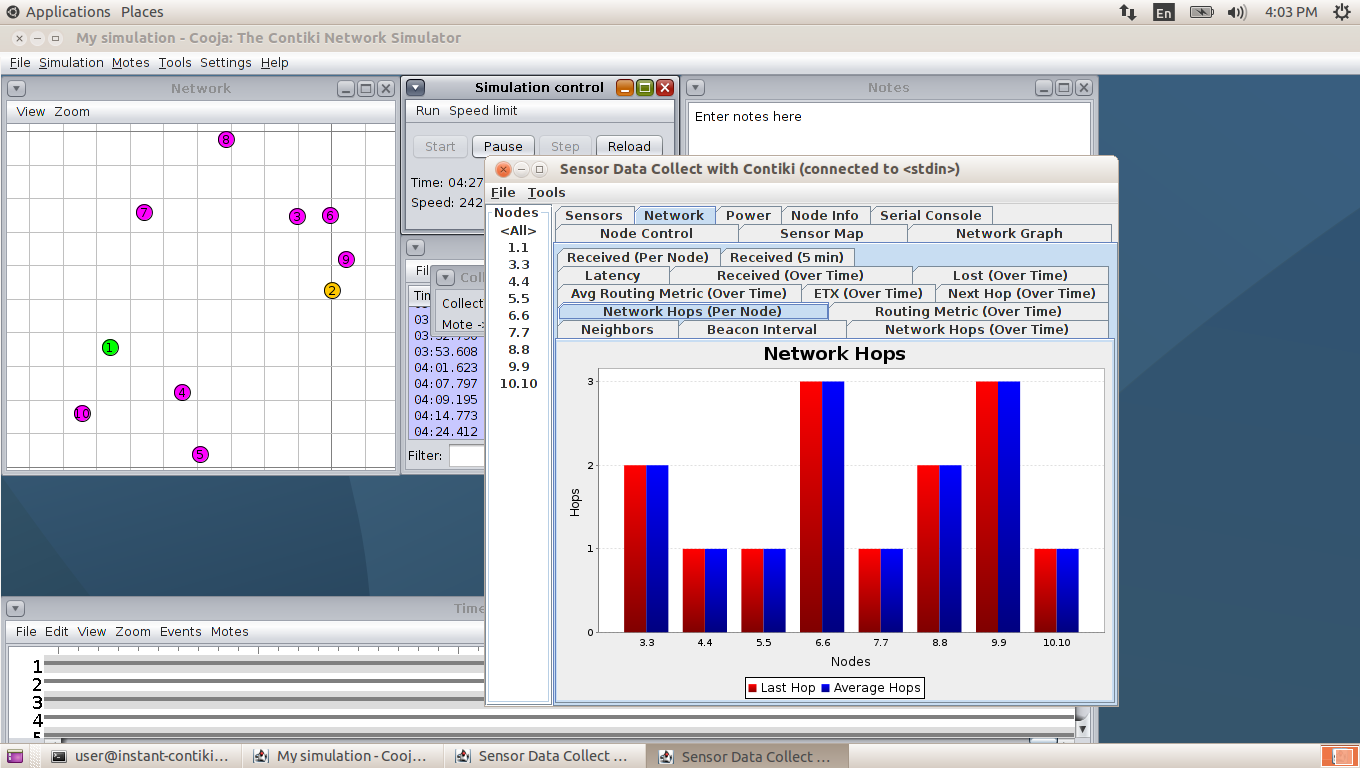Viewport: 1360px width, 768px height.
Task: Click mote 6 in the Network view
Action: [331, 215]
